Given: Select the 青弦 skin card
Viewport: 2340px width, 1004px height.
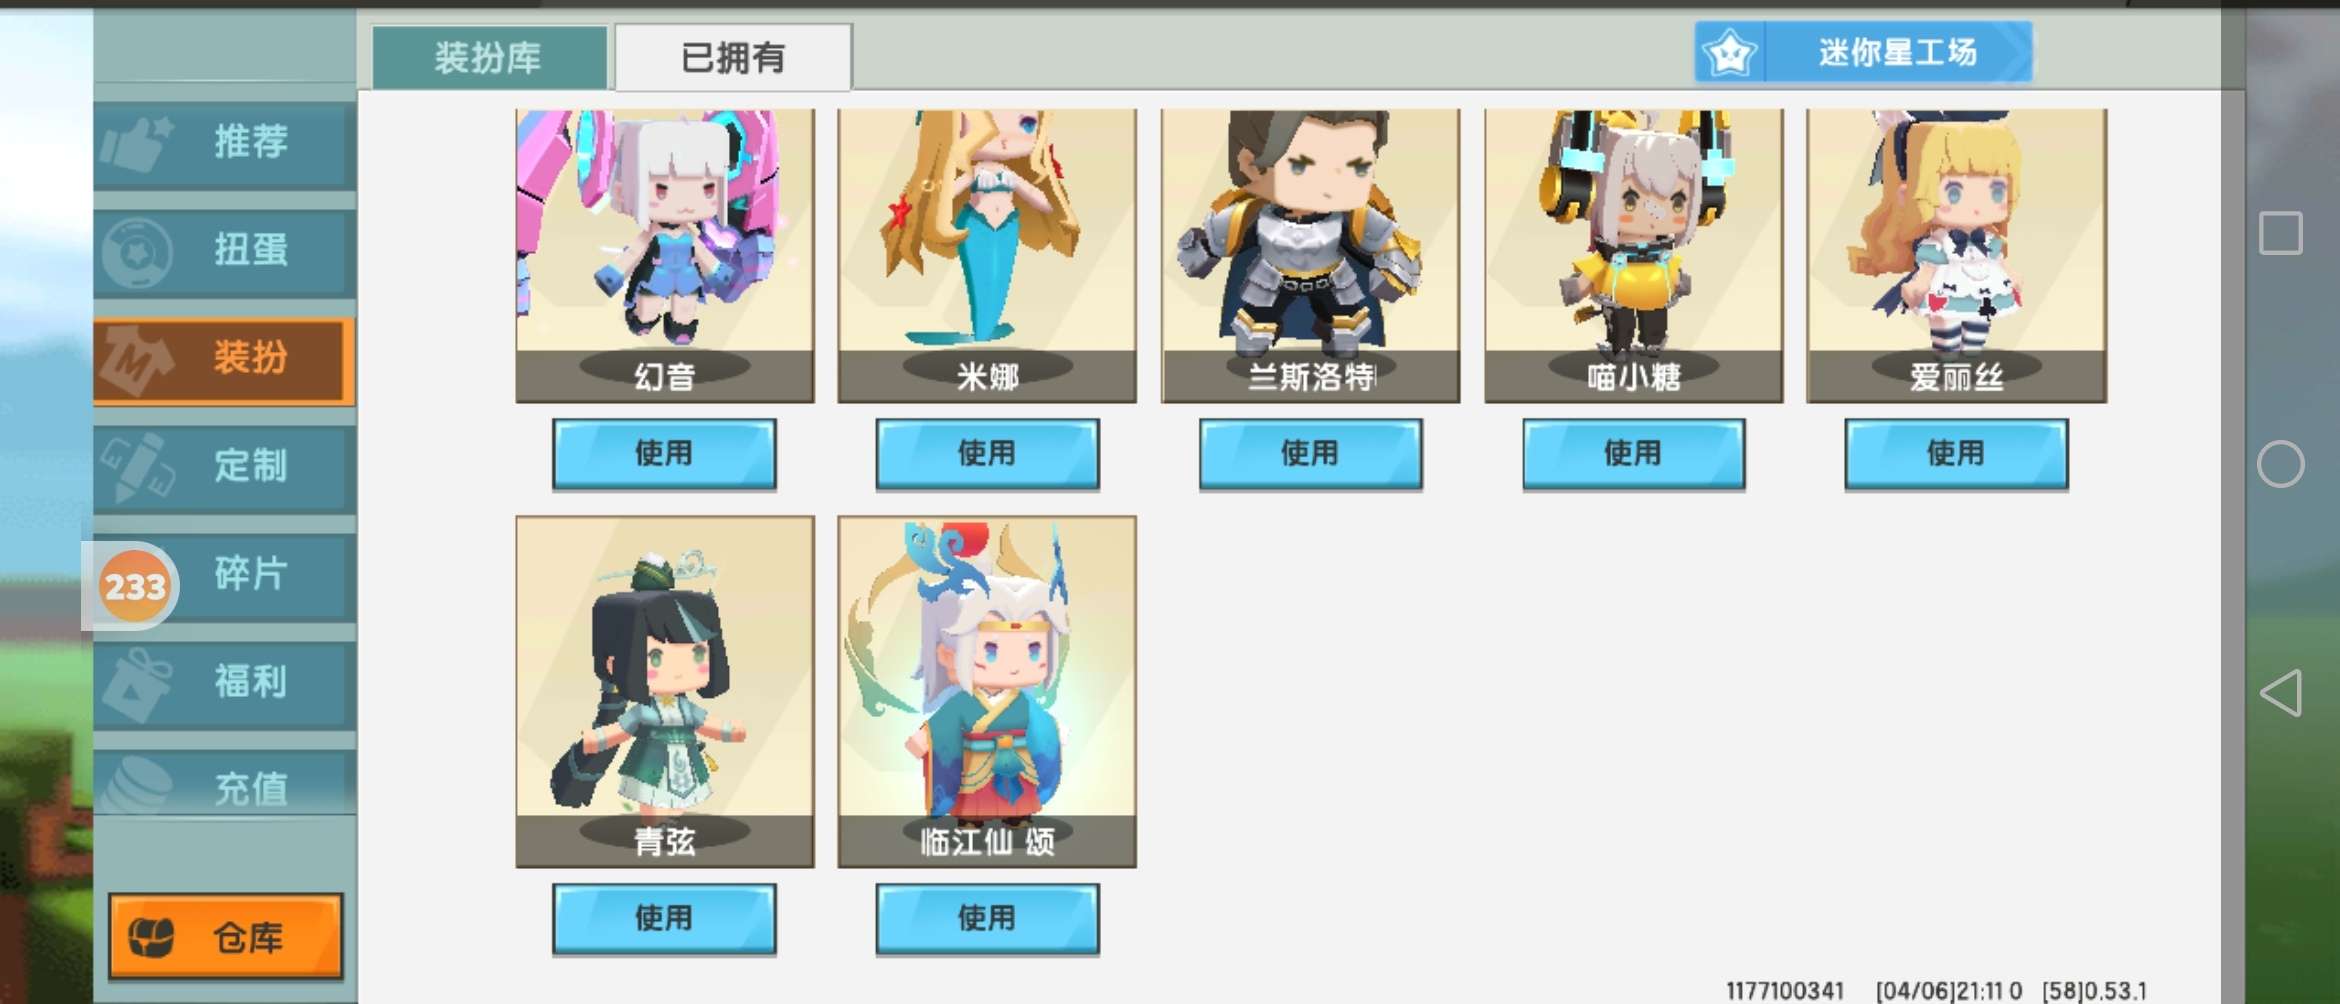Looking at the screenshot, I should (x=665, y=691).
